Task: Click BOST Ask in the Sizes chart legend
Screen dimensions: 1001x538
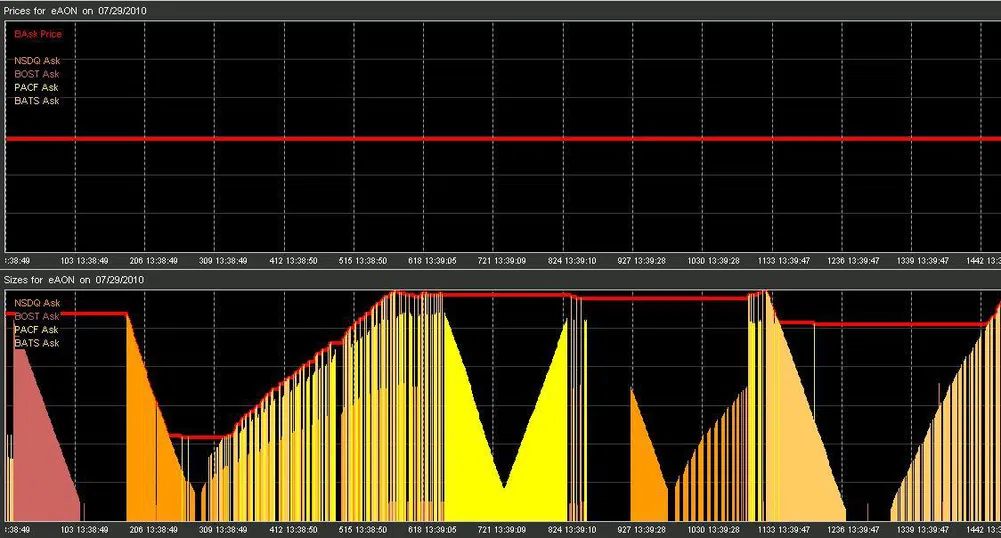Action: click(36, 316)
